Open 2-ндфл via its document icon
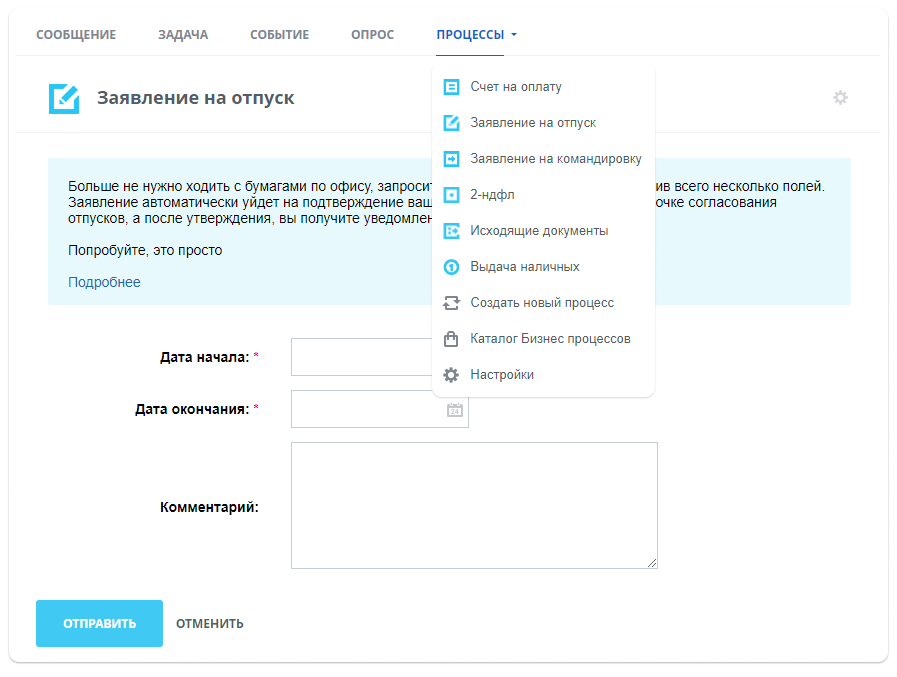Screen dimensions: 897x677 click(x=451, y=194)
